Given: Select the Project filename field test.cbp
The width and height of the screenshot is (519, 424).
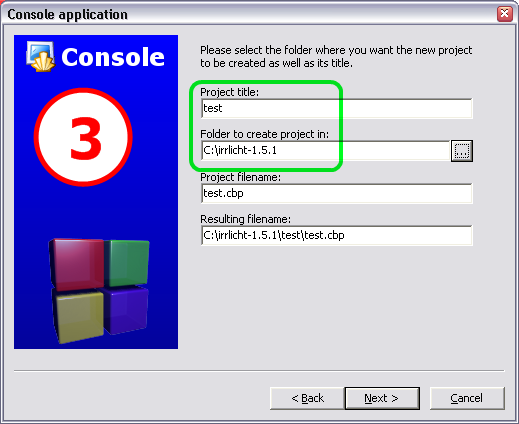Looking at the screenshot, I should coord(337,193).
